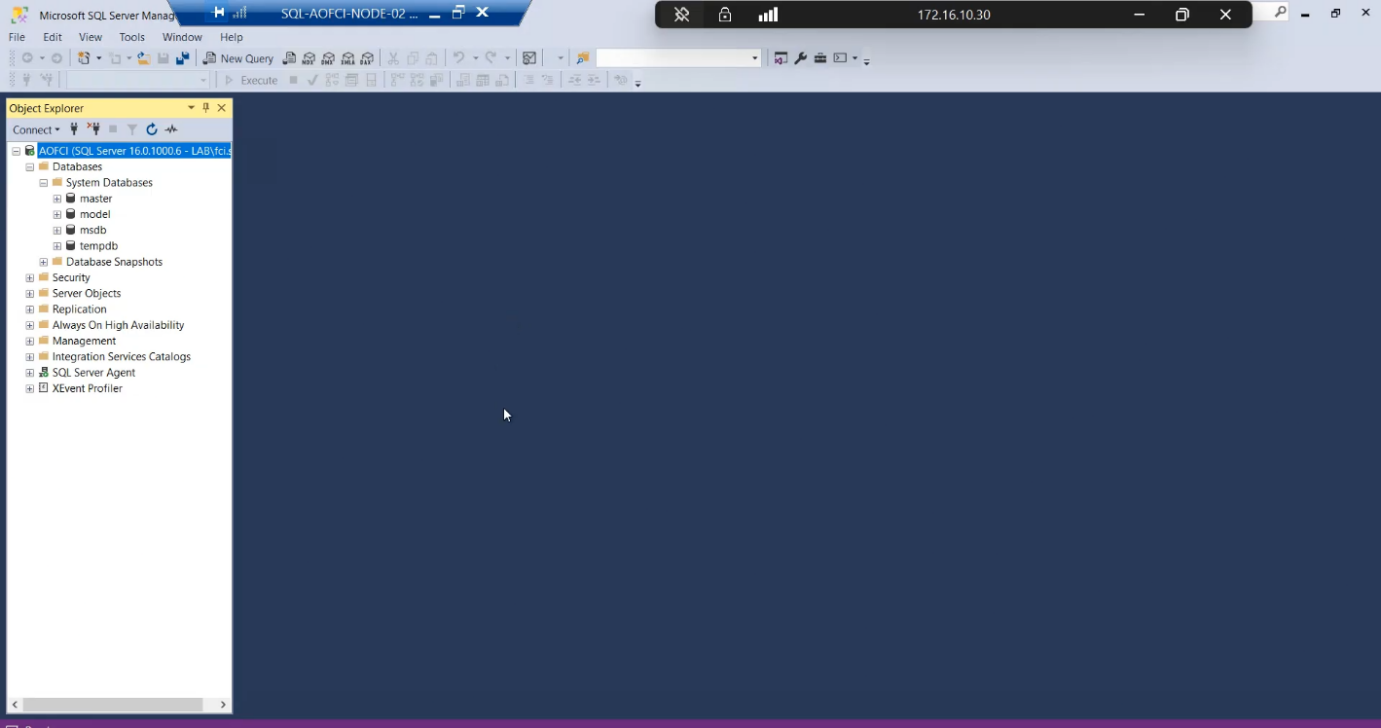Expand the master database node
This screenshot has height=728, width=1381.
tap(57, 199)
